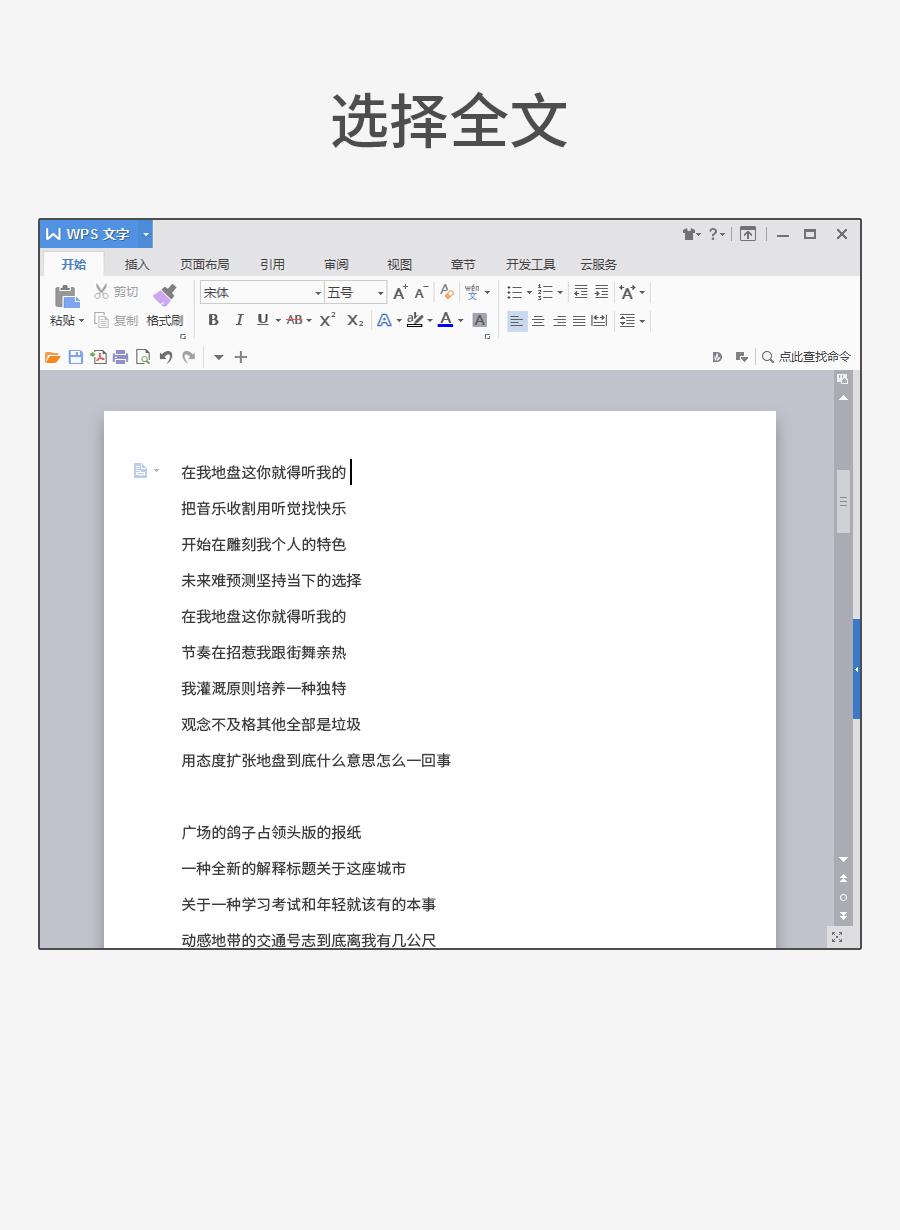
Task: Save document with the floppy disk icon
Action: pos(76,357)
